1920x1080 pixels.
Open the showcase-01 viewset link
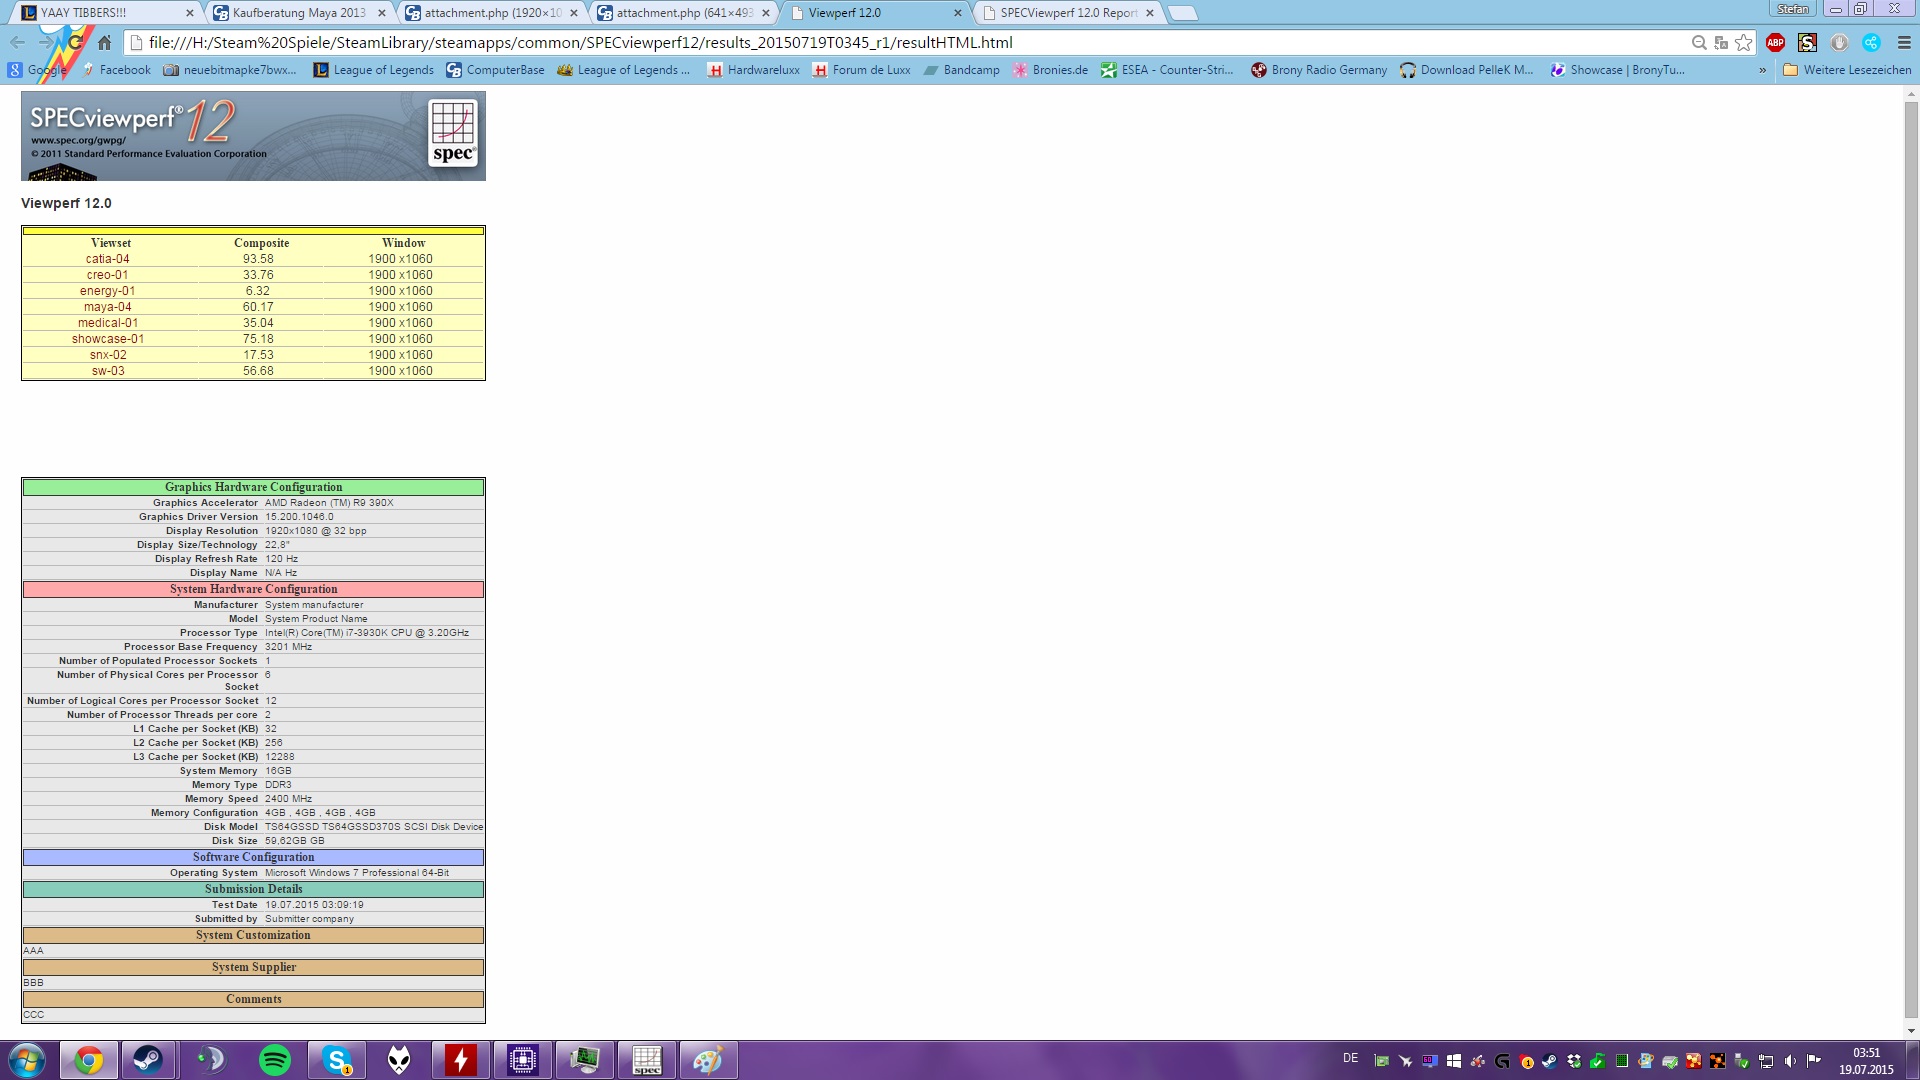[108, 339]
